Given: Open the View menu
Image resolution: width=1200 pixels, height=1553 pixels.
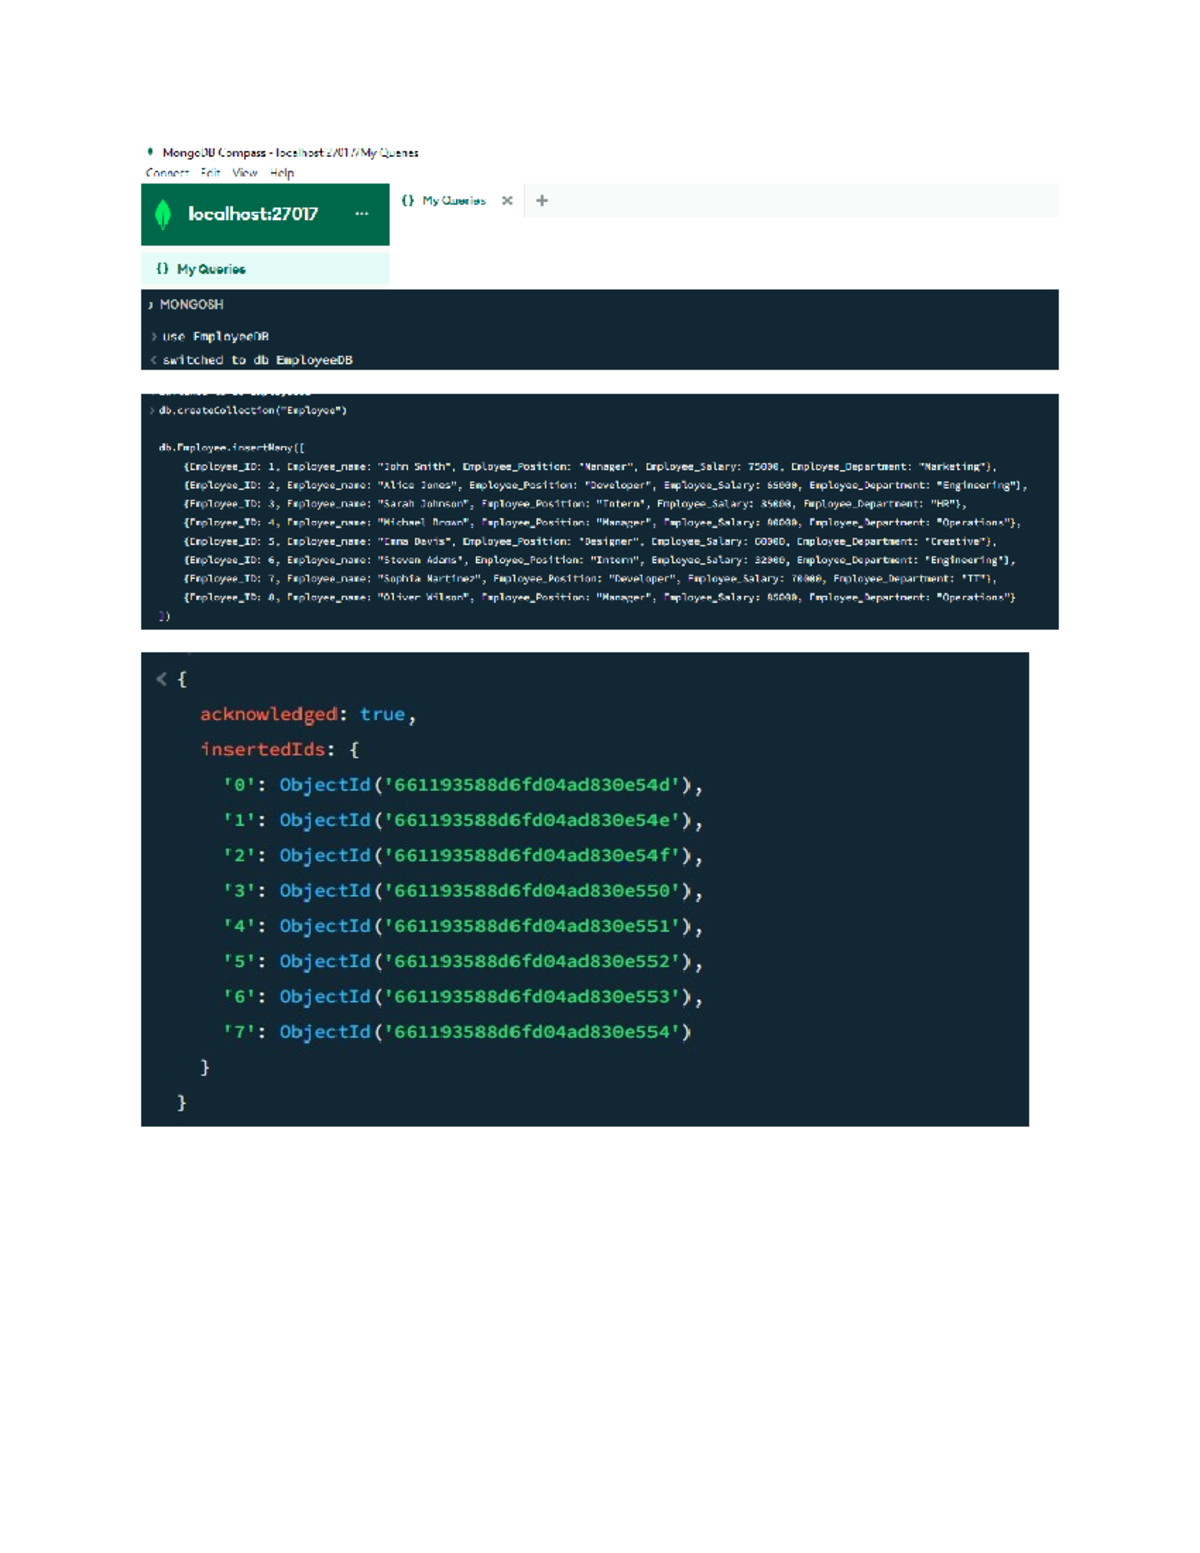Looking at the screenshot, I should pyautogui.click(x=245, y=173).
